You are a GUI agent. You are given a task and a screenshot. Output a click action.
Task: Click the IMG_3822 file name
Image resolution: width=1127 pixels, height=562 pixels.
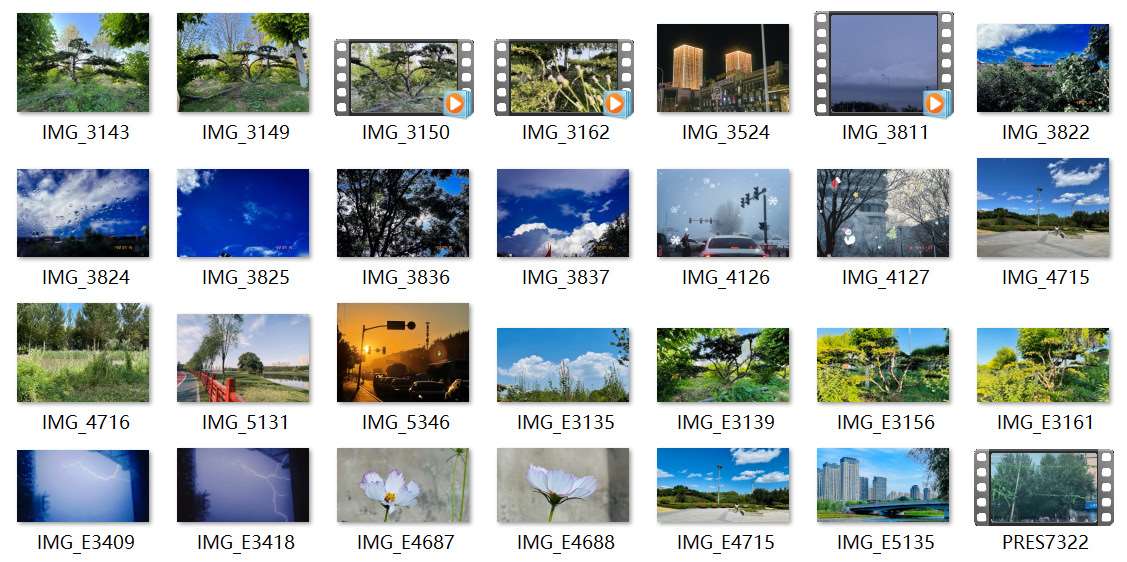[x=1046, y=132]
